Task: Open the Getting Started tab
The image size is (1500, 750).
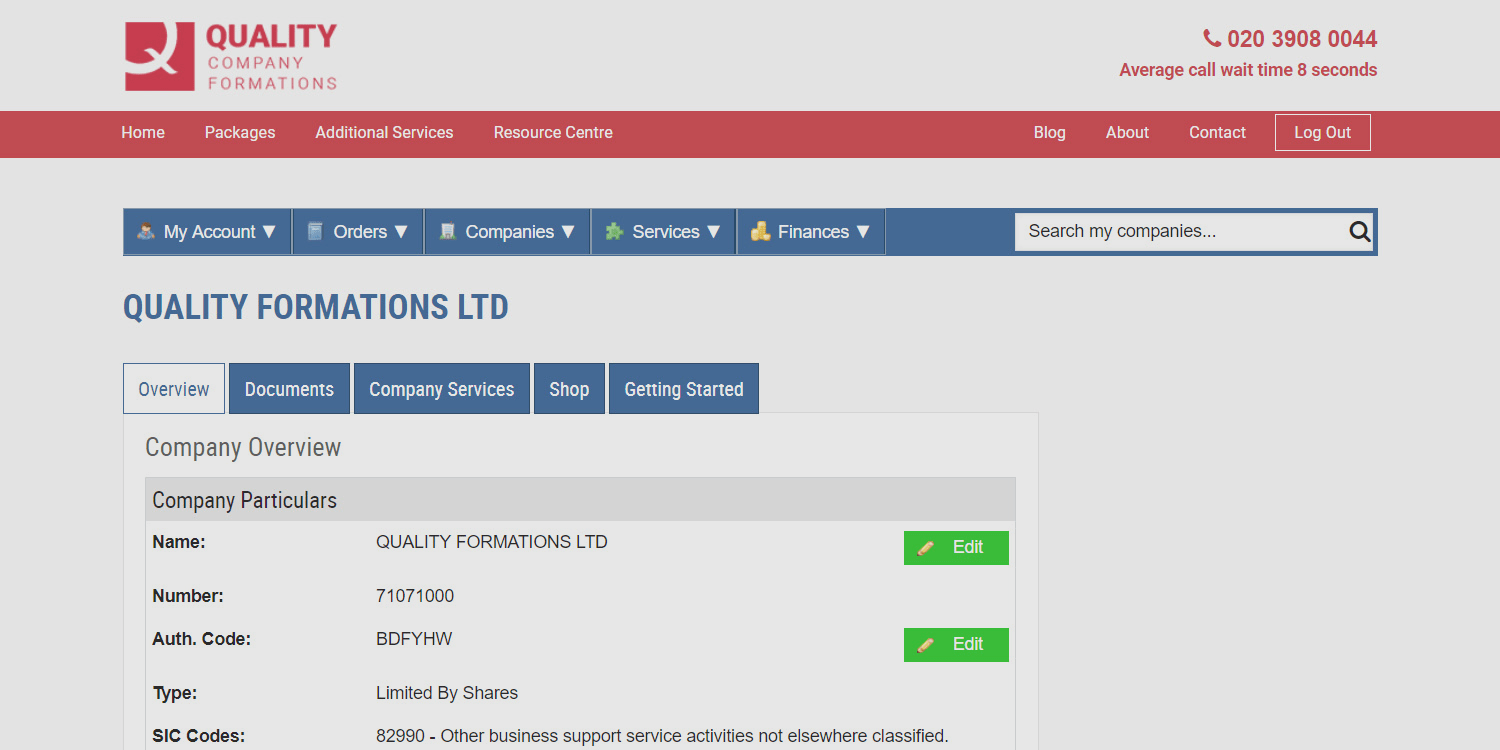Action: pyautogui.click(x=683, y=388)
